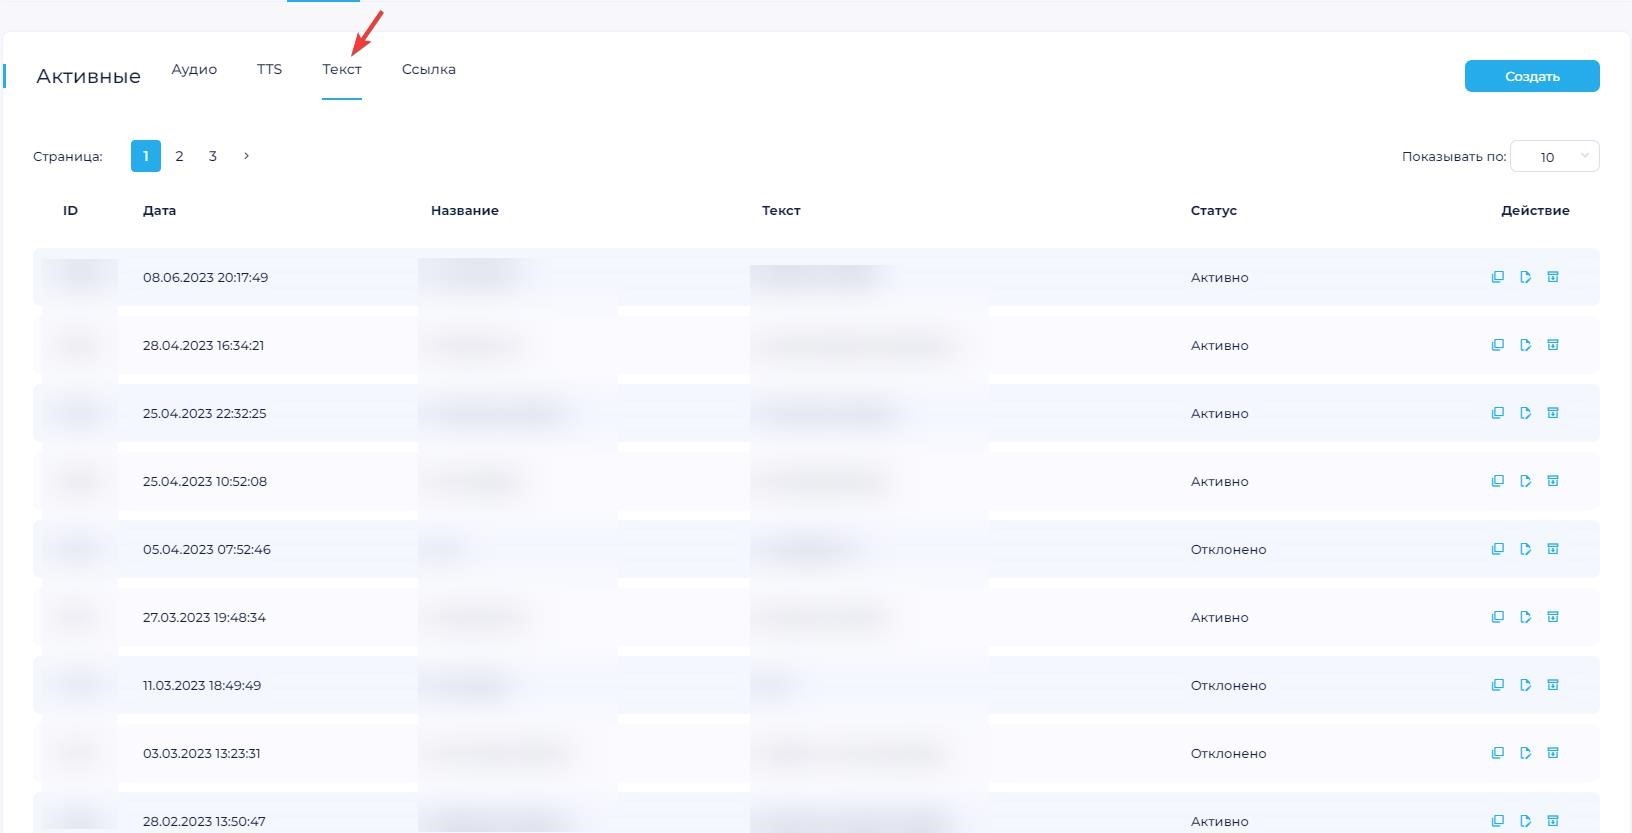The width and height of the screenshot is (1632, 833).
Task: Click the Создать button
Action: coord(1531,76)
